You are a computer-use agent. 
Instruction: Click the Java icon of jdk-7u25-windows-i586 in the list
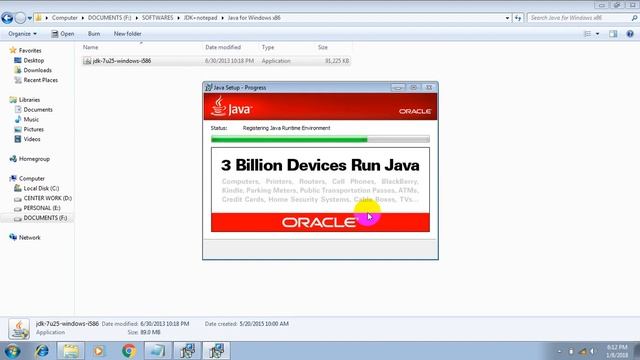tap(87, 61)
